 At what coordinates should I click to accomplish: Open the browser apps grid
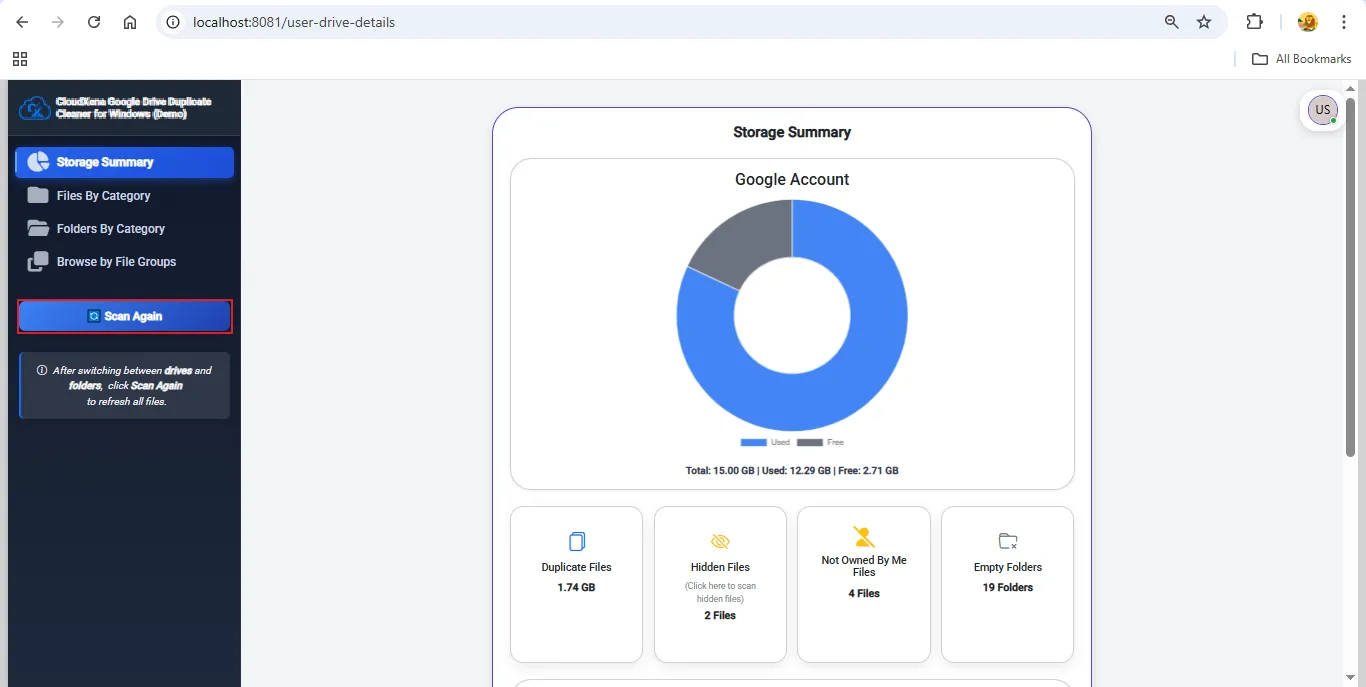[20, 59]
